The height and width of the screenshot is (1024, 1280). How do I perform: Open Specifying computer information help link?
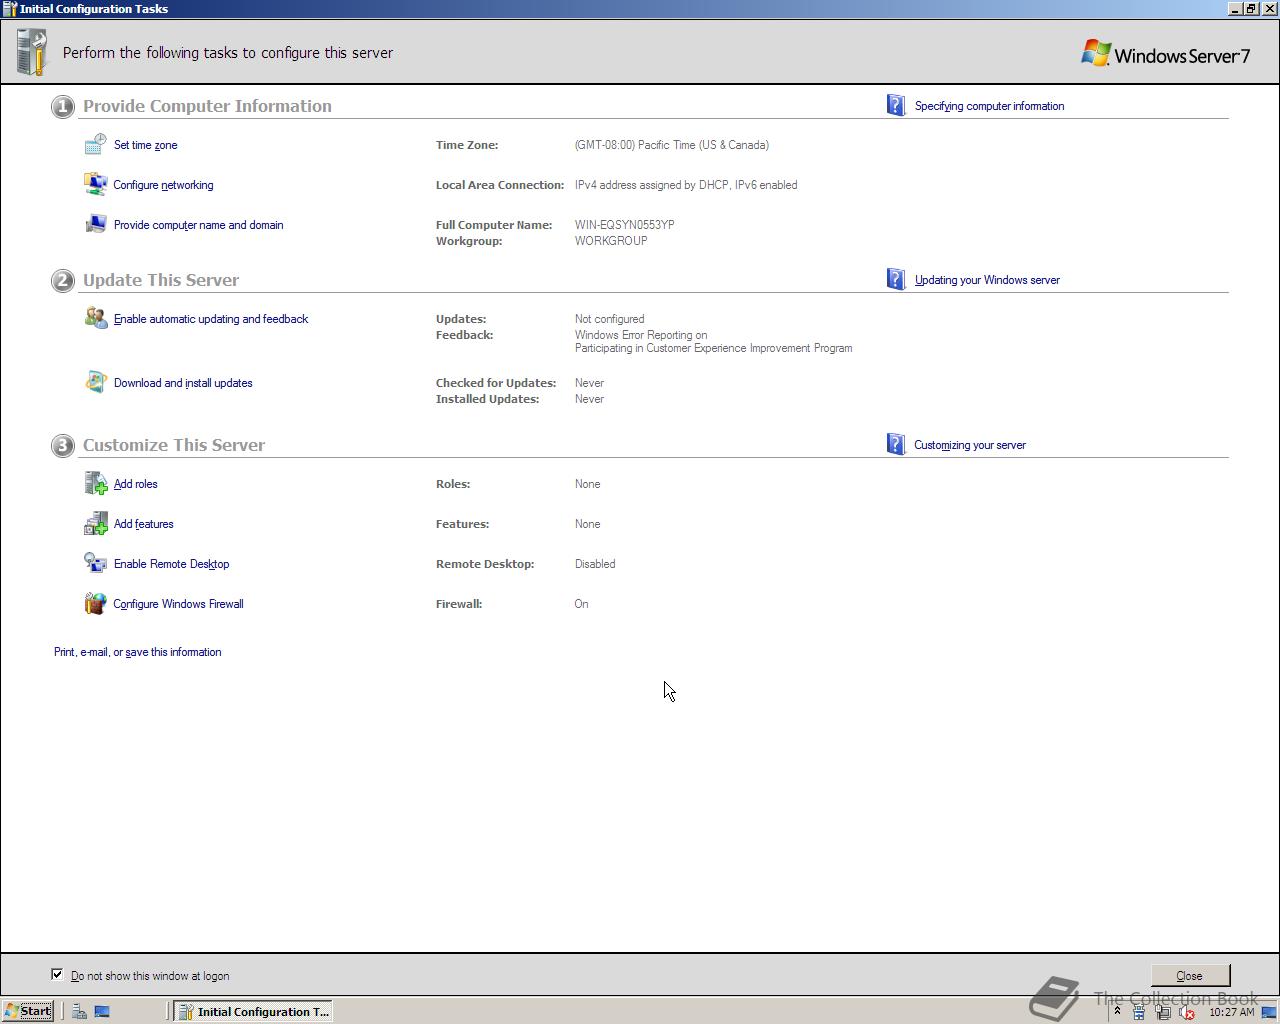tap(989, 106)
